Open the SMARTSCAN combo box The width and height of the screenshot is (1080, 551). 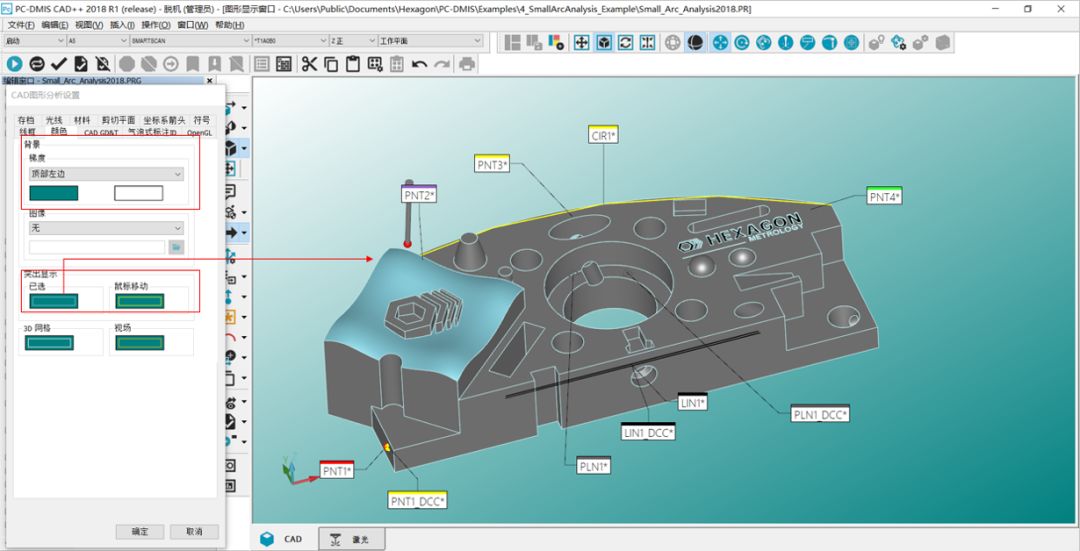[x=191, y=41]
